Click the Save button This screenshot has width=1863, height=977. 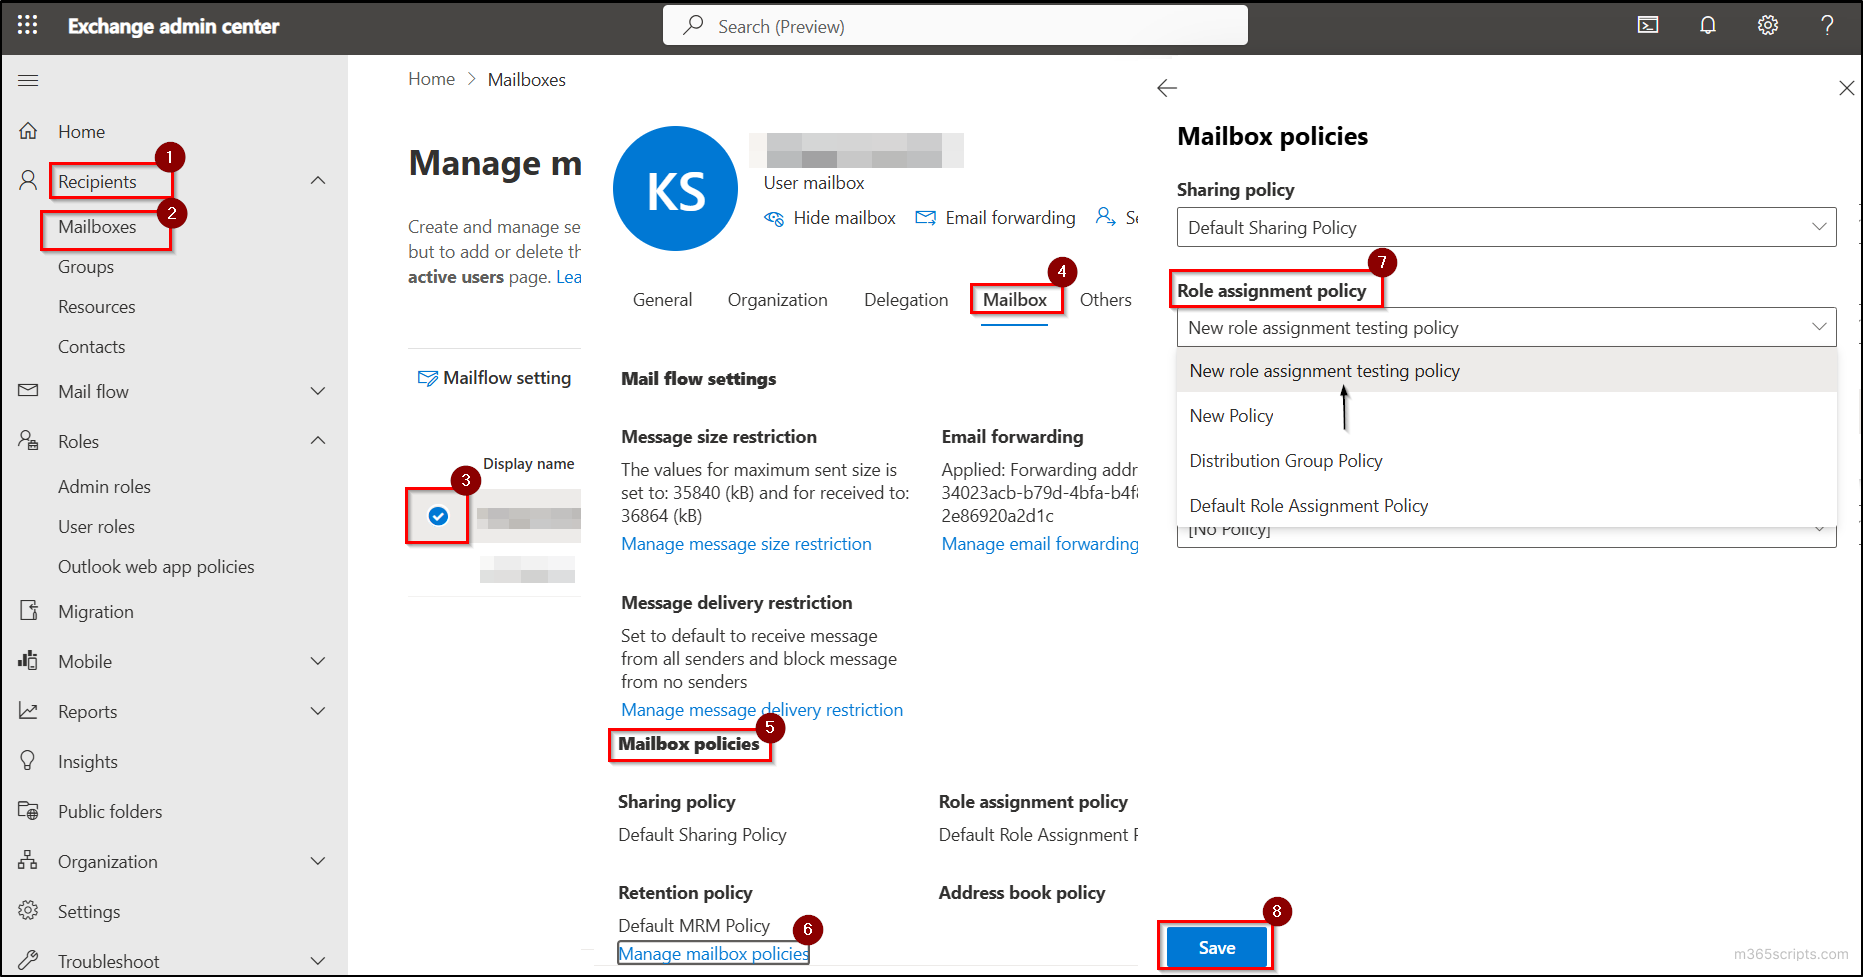click(1215, 947)
